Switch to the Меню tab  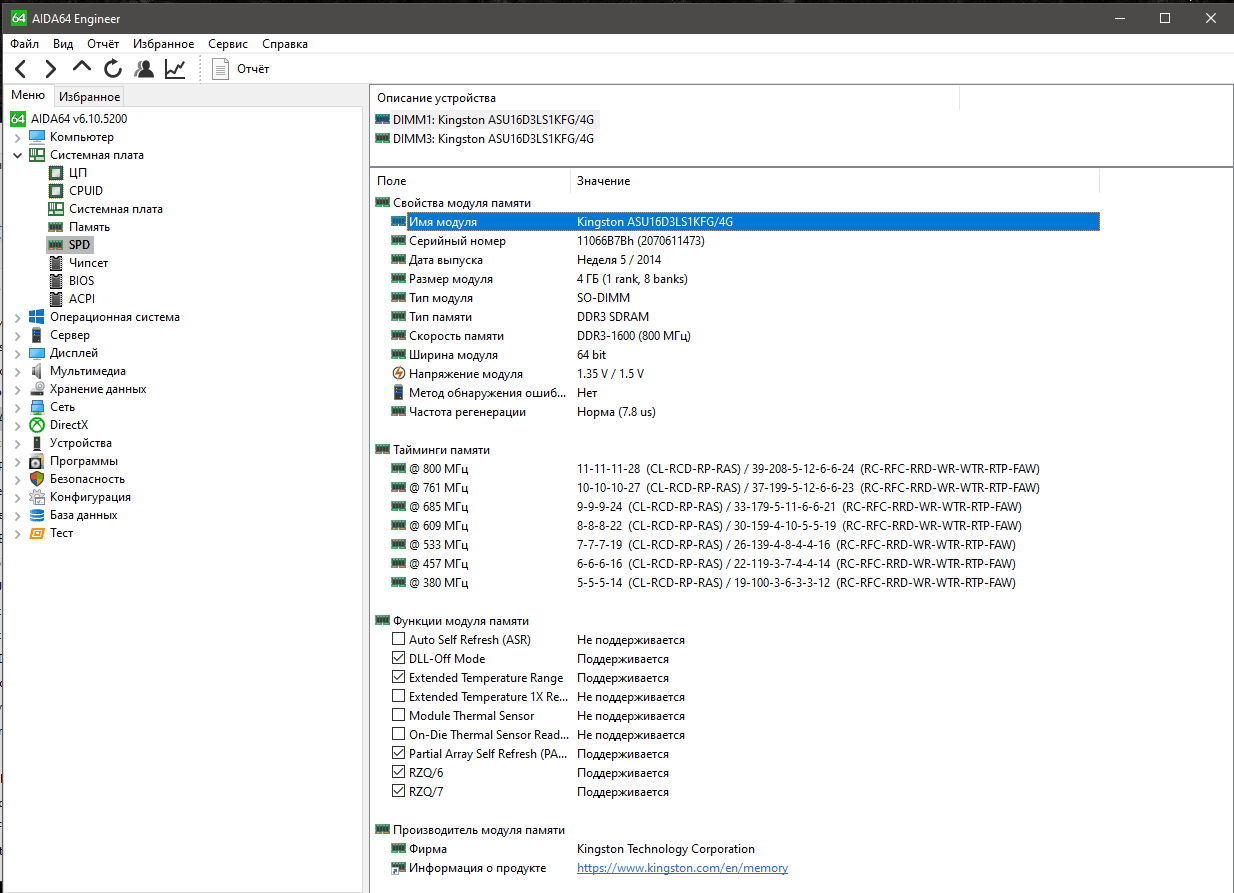pyautogui.click(x=28, y=96)
